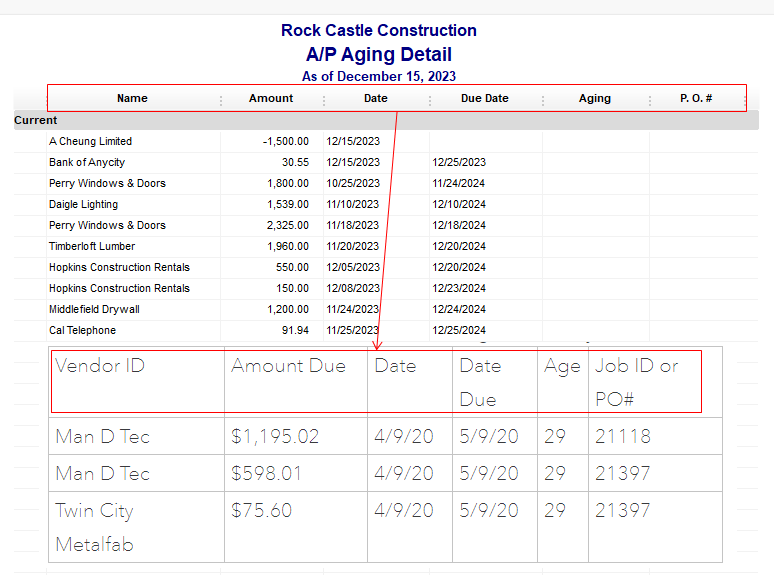Click the Bank of Anycity vendor name
Viewport: 774px width, 575px height.
pyautogui.click(x=87, y=162)
